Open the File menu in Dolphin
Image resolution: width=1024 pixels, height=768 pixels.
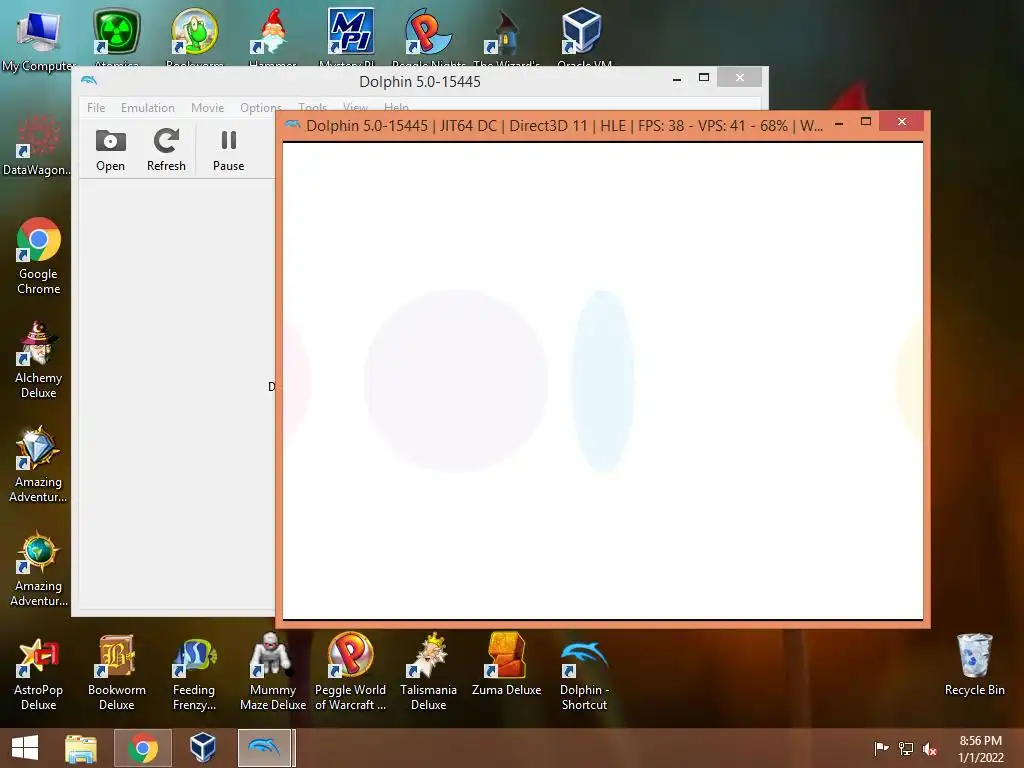pyautogui.click(x=96, y=108)
